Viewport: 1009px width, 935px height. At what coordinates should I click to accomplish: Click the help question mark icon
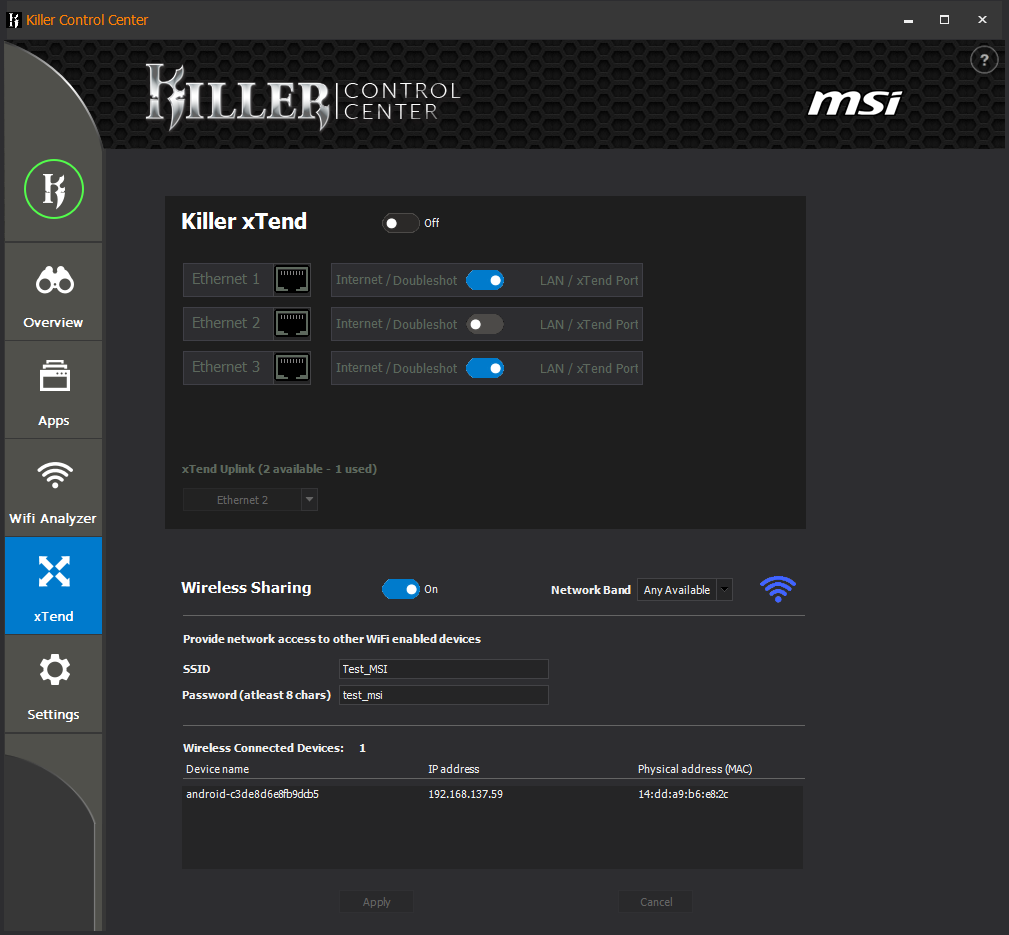pos(984,60)
